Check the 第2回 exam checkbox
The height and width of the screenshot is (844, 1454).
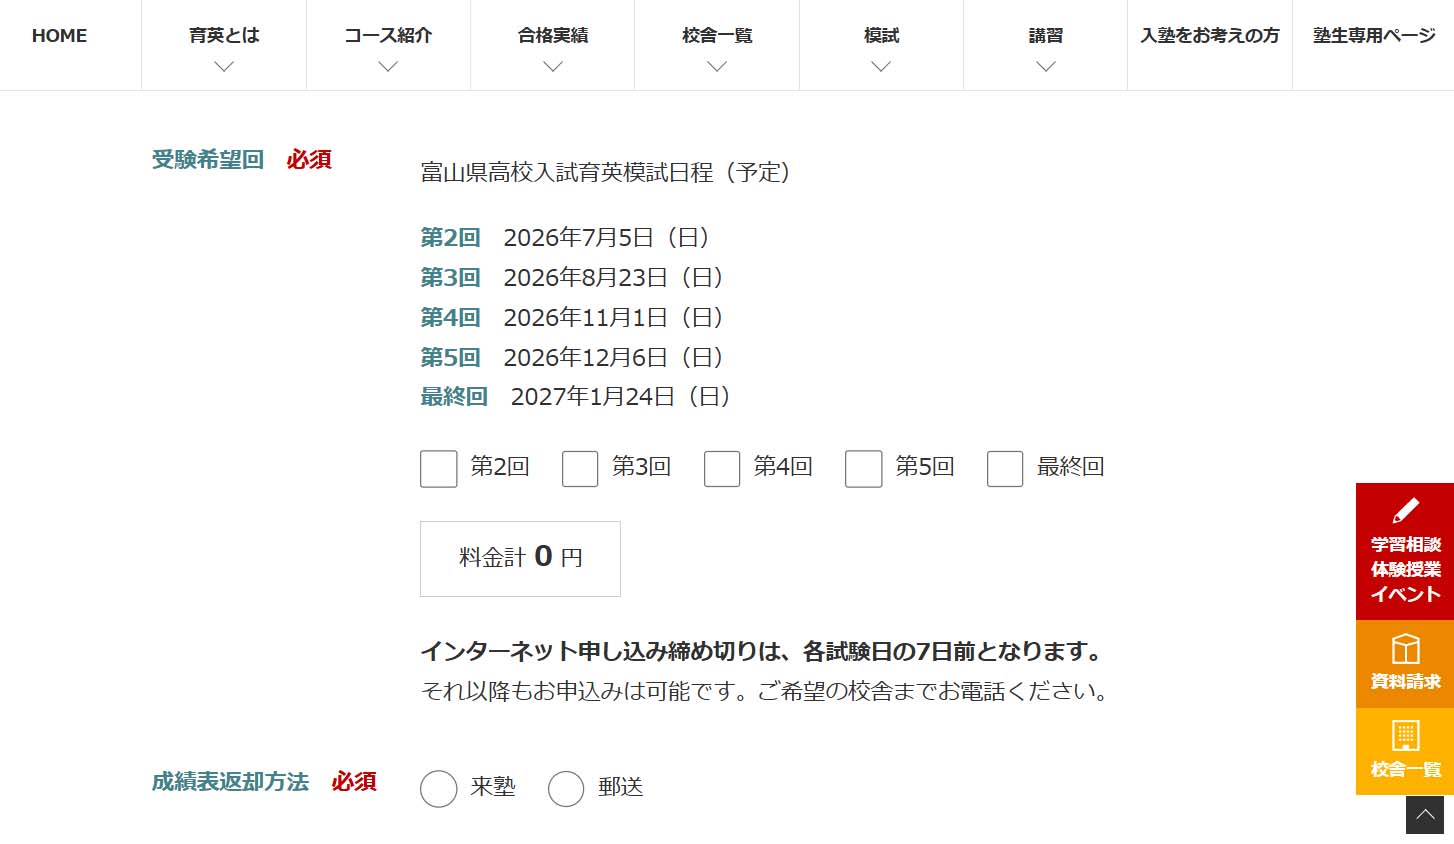(438, 468)
